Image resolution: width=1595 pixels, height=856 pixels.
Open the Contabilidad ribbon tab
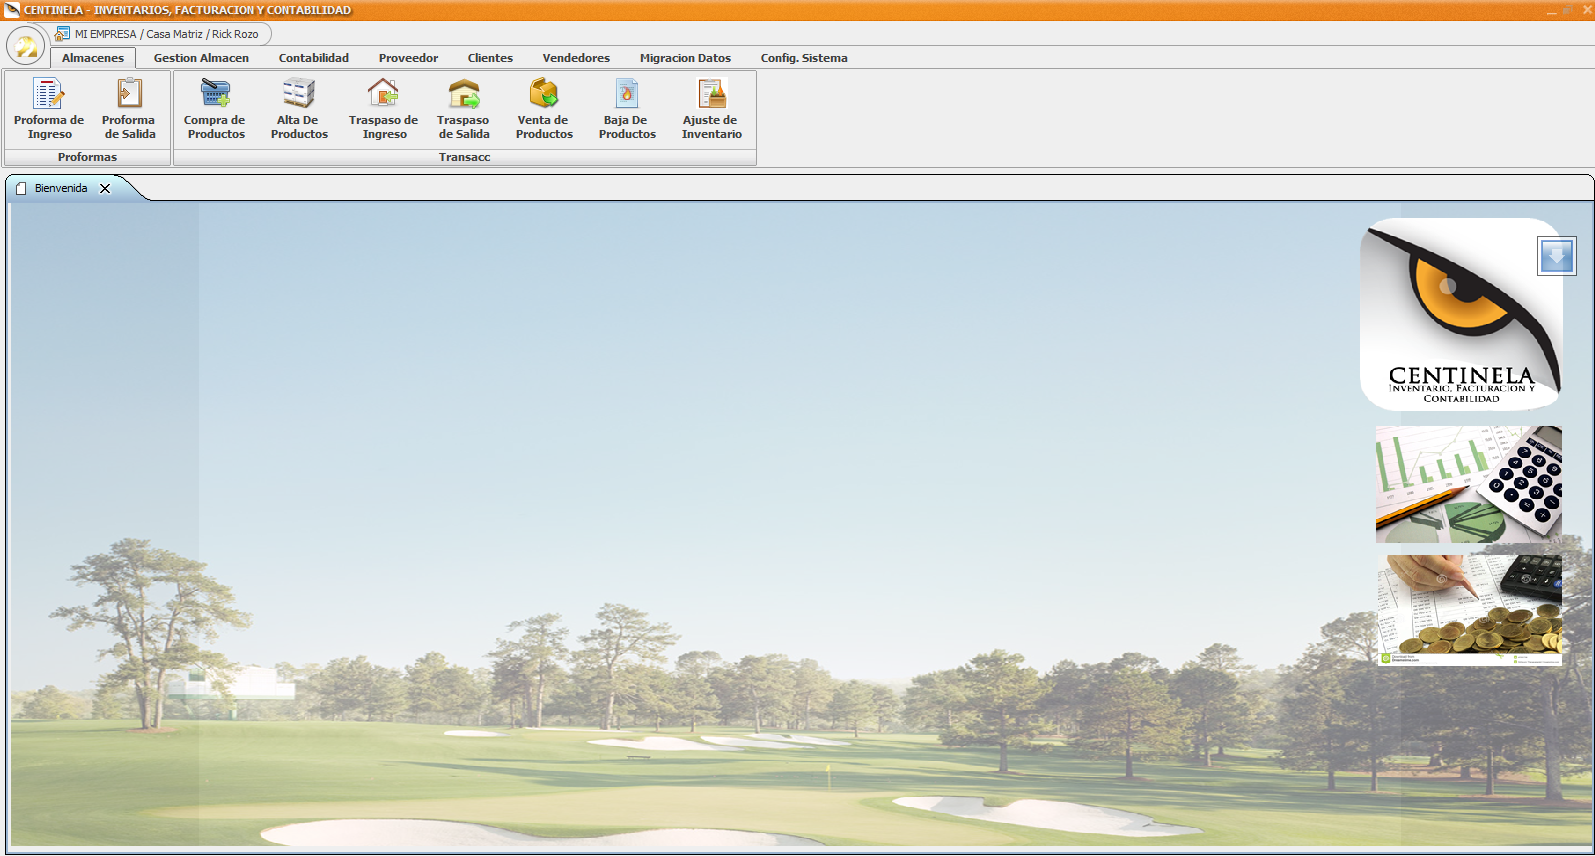click(314, 58)
